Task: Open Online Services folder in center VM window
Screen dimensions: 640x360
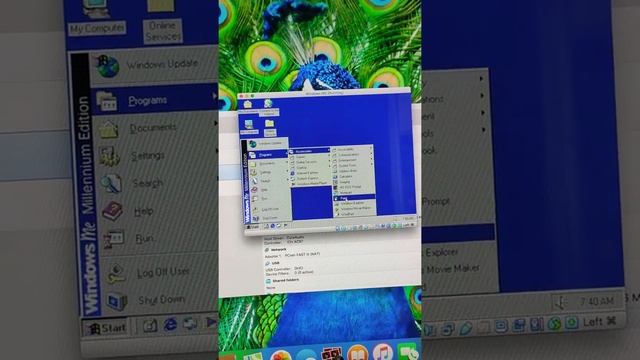Action: 270,127
